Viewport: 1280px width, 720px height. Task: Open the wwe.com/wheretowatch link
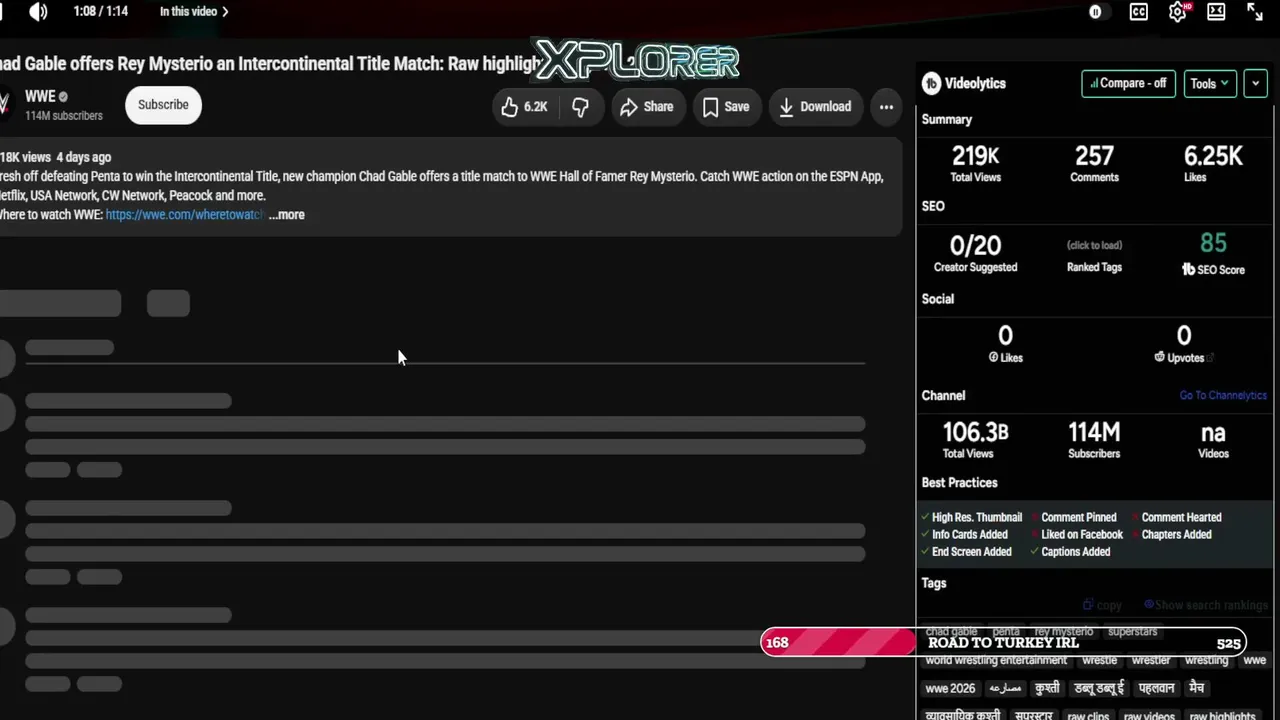coord(184,215)
